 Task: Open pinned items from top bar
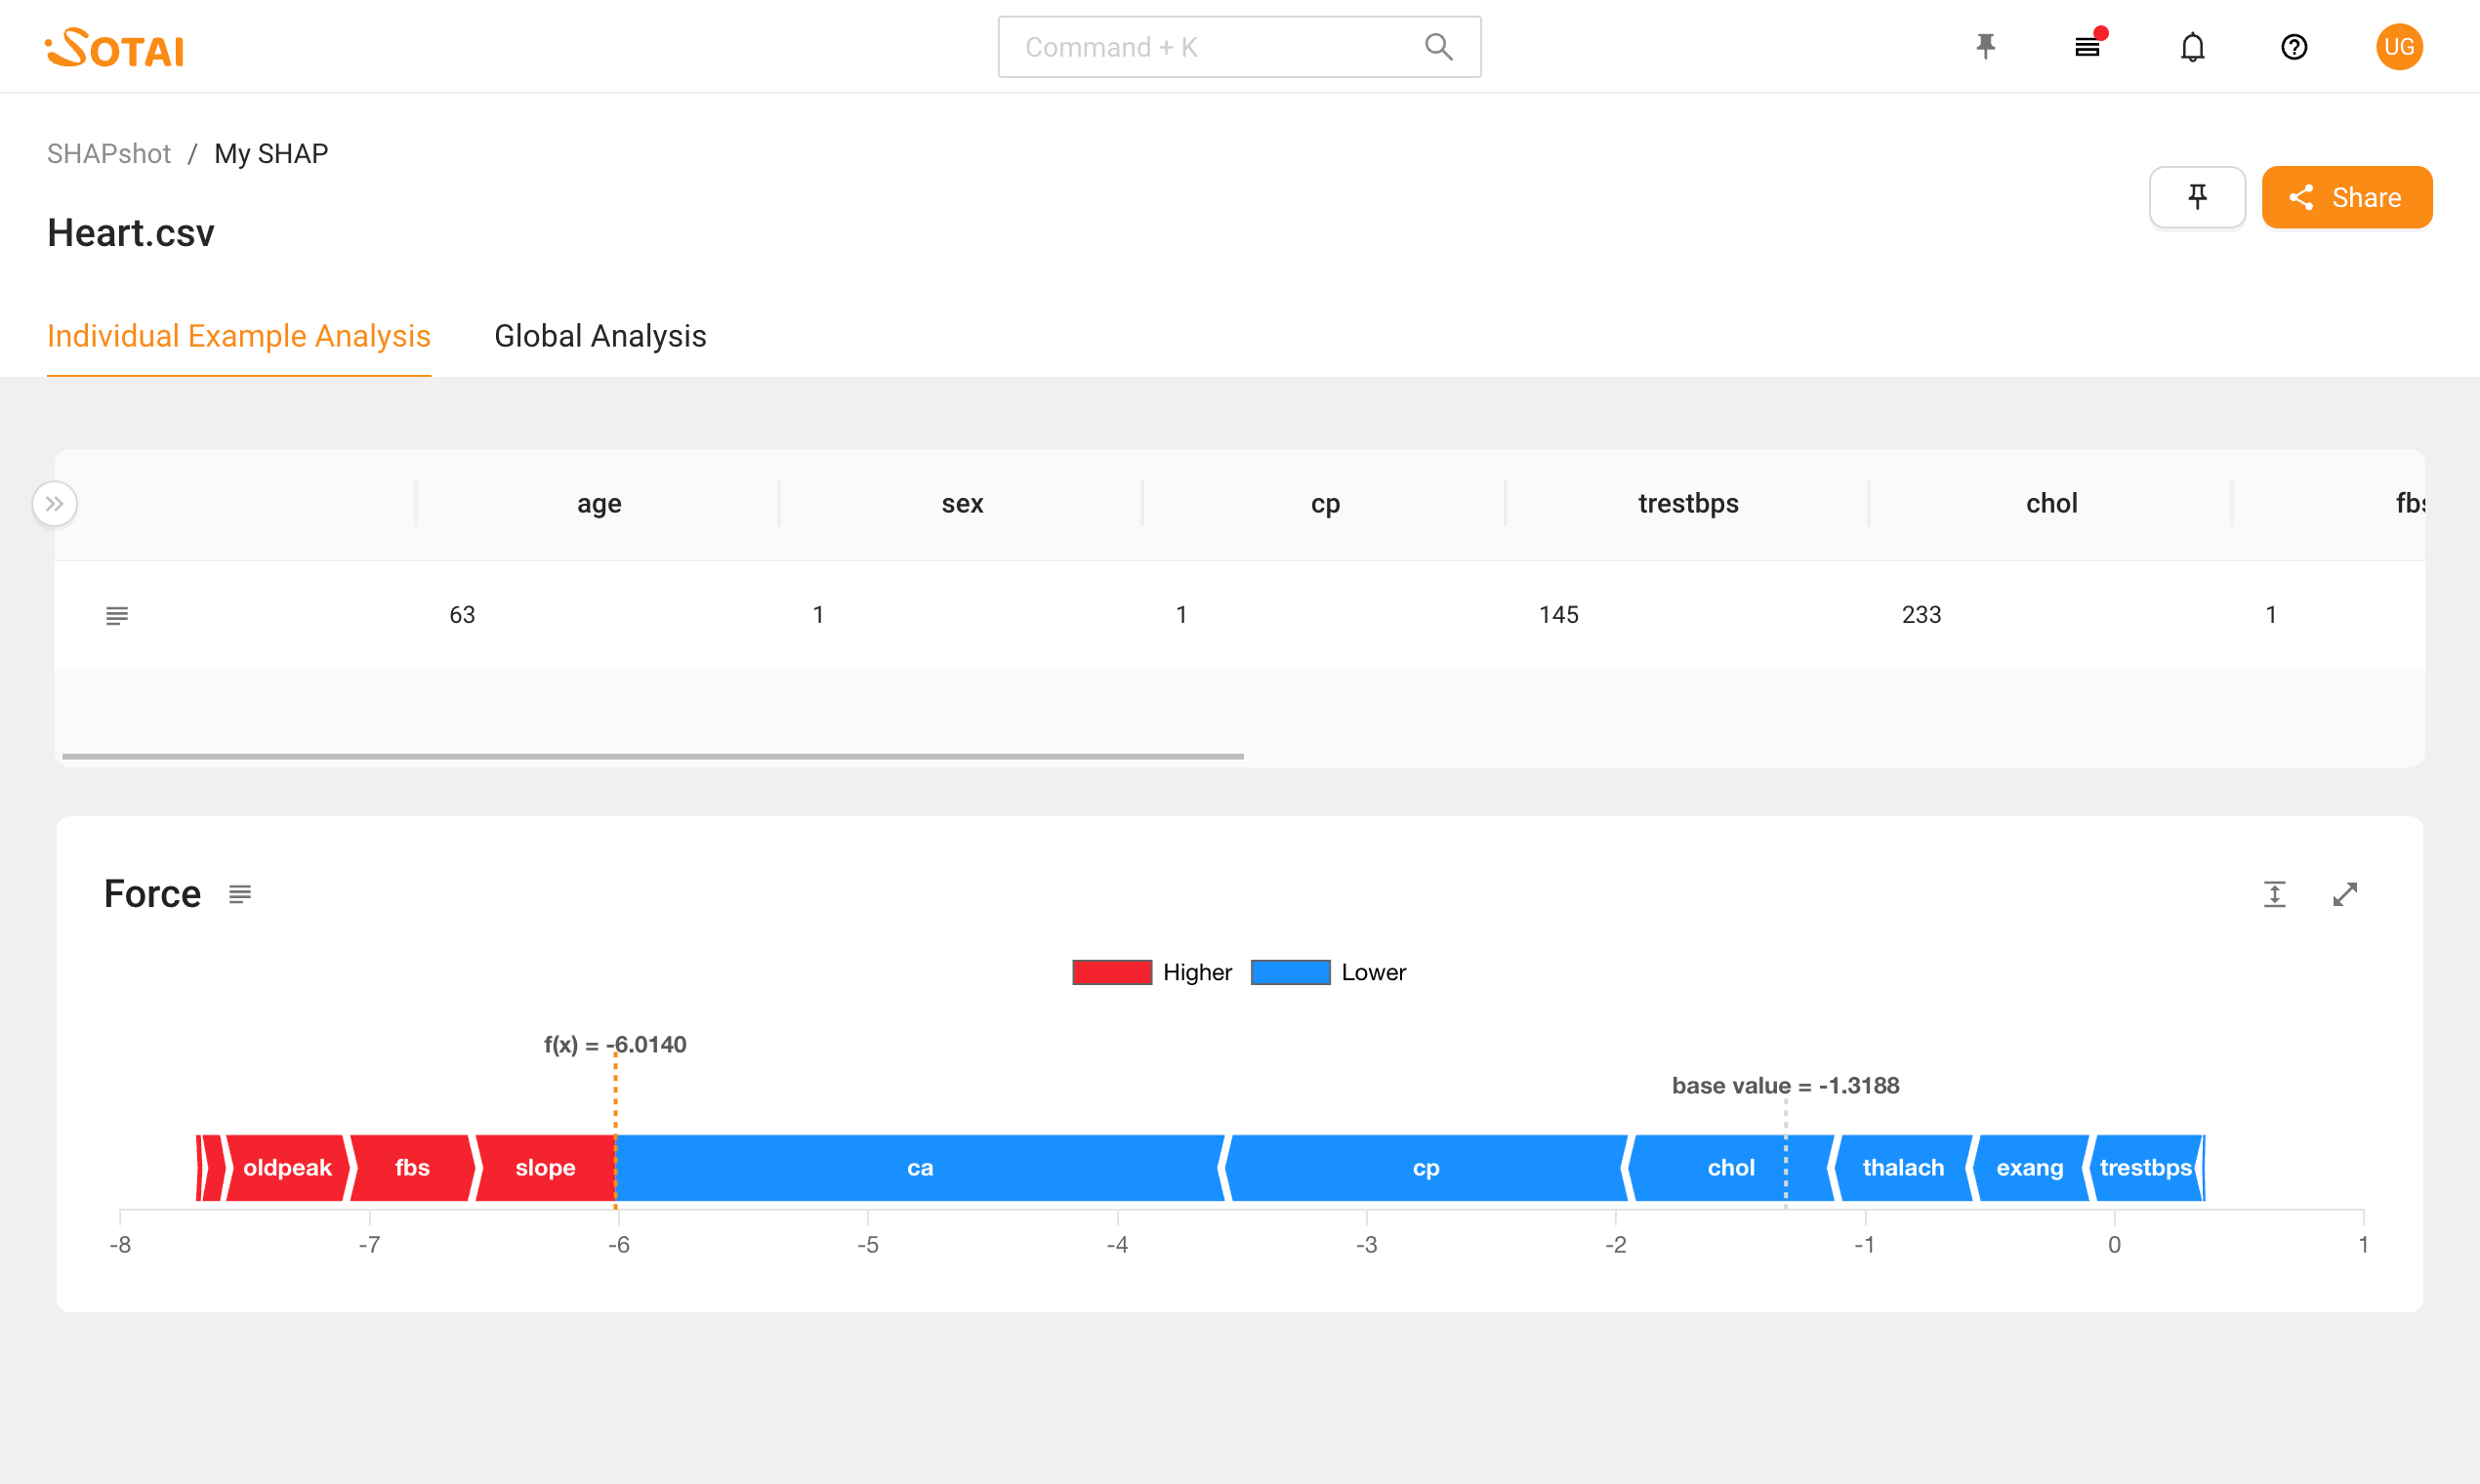pyautogui.click(x=1985, y=47)
